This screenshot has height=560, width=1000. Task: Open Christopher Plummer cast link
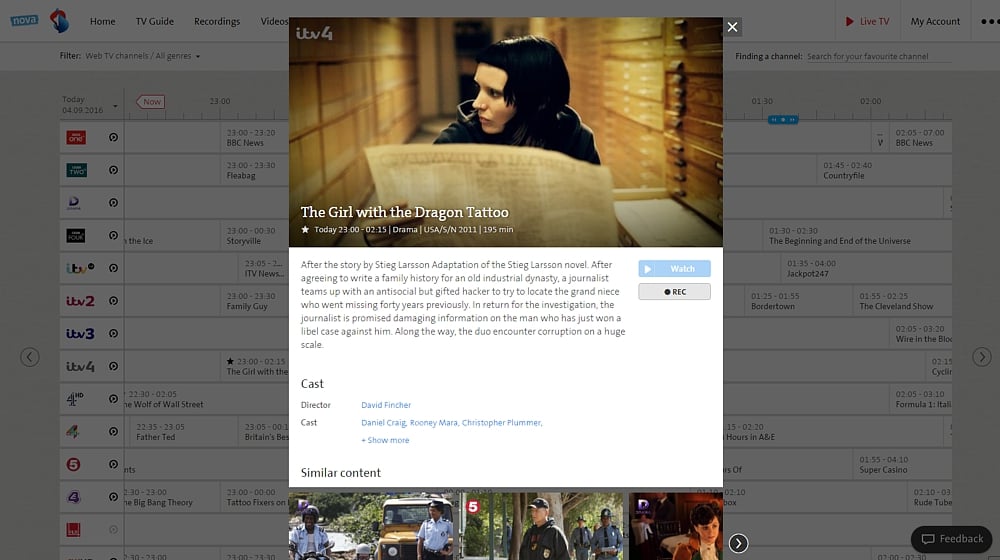[x=502, y=422]
